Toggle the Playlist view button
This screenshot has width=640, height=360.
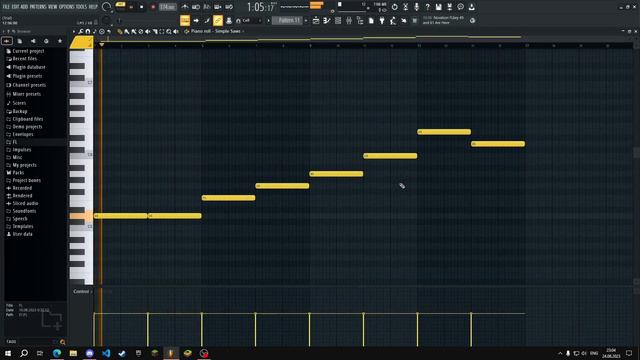pos(316,20)
